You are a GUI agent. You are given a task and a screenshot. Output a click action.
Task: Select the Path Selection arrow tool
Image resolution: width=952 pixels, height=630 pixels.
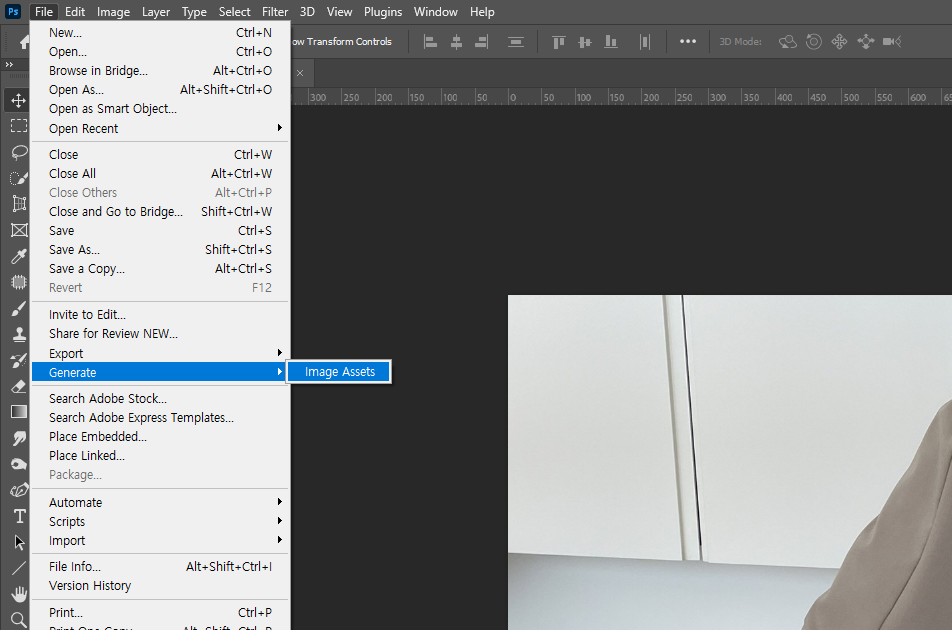click(18, 543)
